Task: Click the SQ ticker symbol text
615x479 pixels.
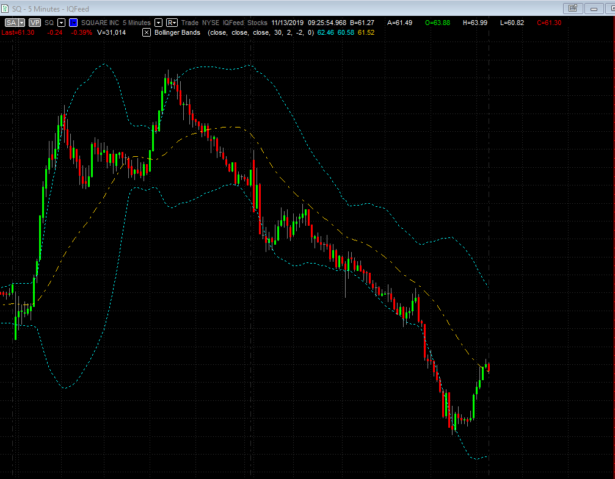Action: coord(49,21)
